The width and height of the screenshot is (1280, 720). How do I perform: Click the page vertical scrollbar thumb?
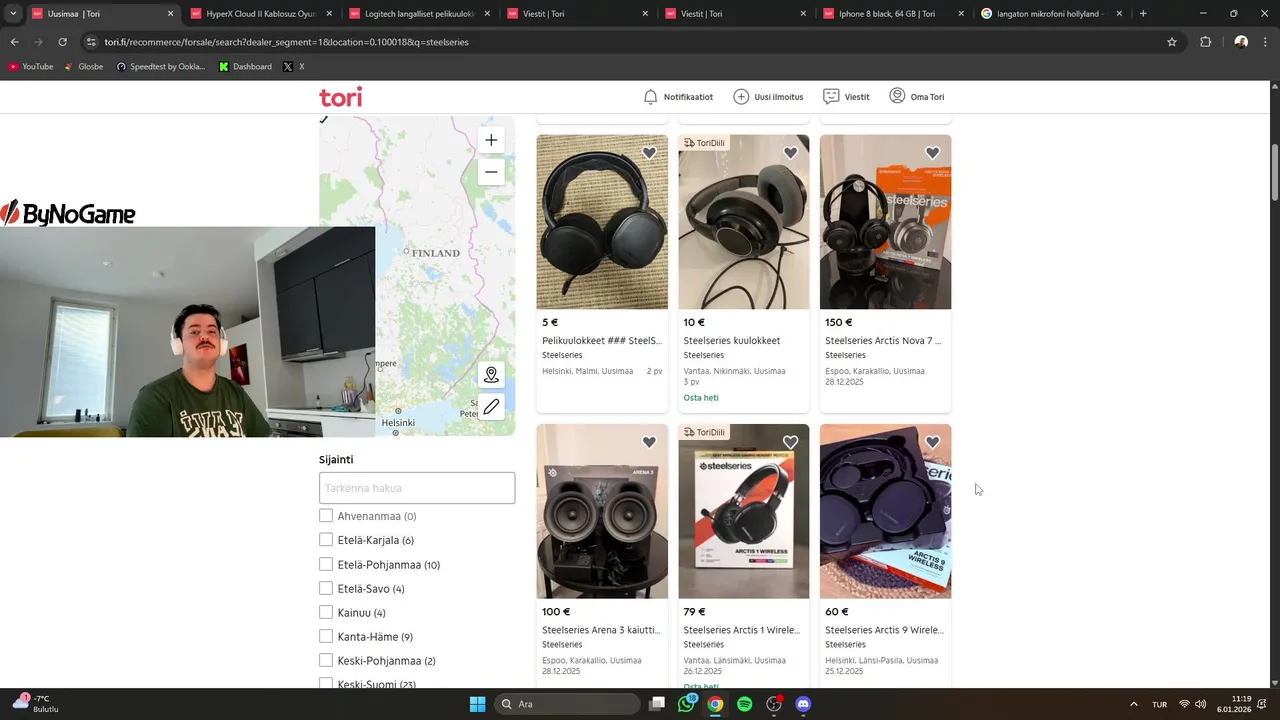[x=1274, y=172]
